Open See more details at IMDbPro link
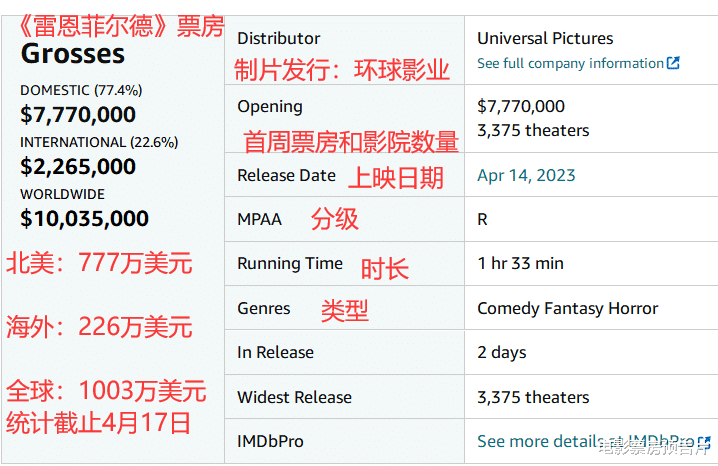718x466 pixels. pyautogui.click(x=586, y=441)
